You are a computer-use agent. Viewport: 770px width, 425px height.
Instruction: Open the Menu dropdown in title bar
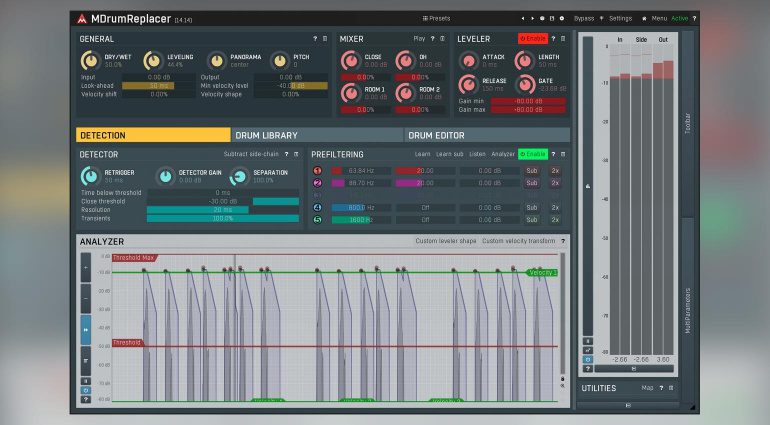coord(658,18)
